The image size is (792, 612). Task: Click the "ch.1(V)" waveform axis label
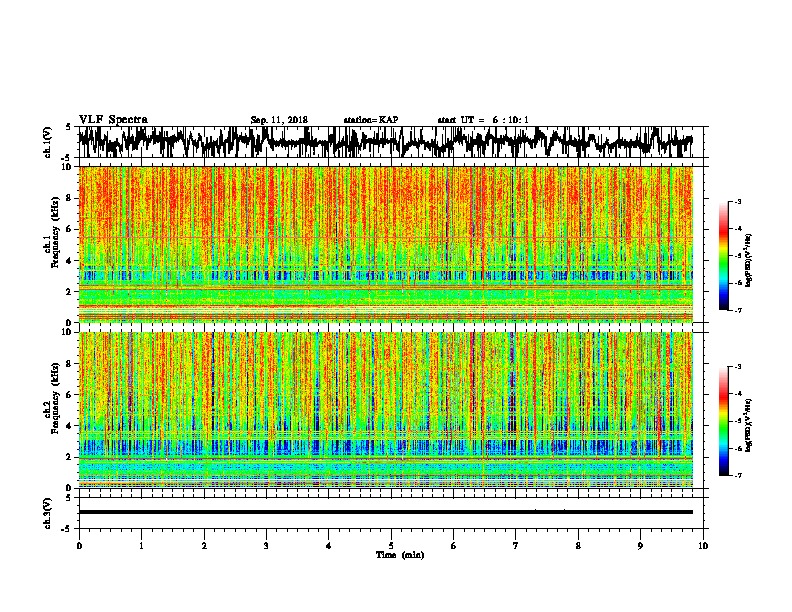[48, 142]
